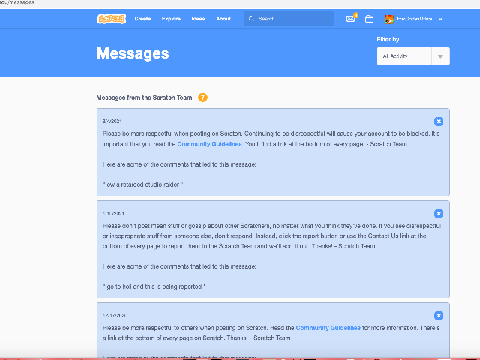Viewport: 480px width, 360px height.
Task: Dismiss the third Scratch Team message
Action: 438,315
